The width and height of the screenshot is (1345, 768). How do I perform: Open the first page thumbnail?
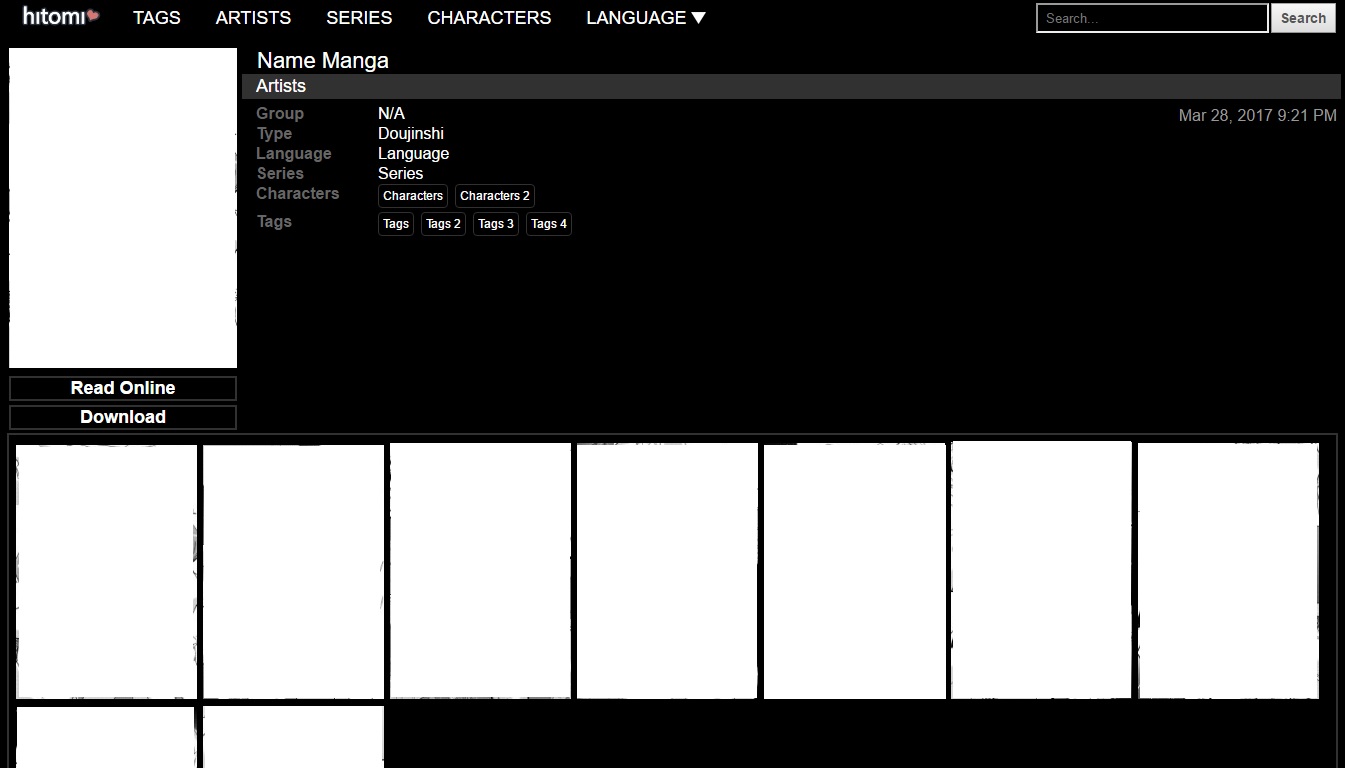(x=106, y=571)
